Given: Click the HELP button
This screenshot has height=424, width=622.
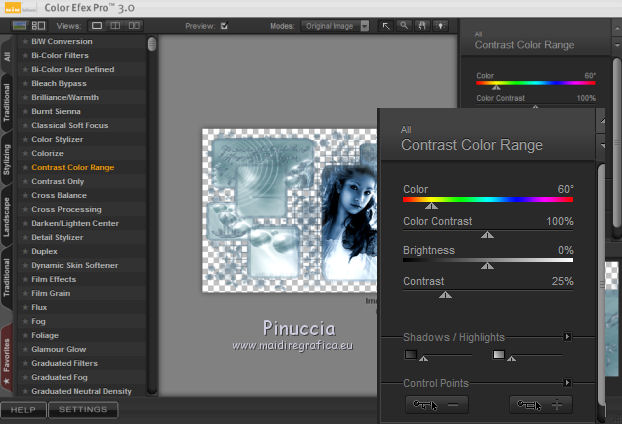Looking at the screenshot, I should click(23, 410).
